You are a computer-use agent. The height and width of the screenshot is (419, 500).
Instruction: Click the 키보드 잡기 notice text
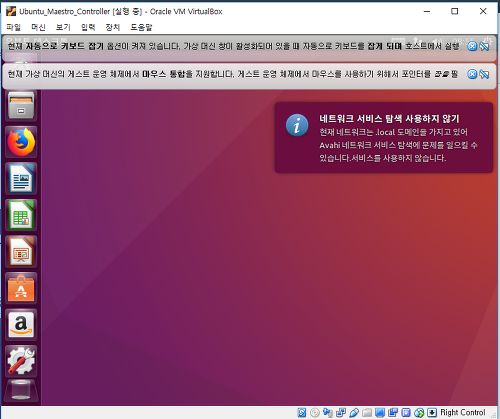coord(234,46)
